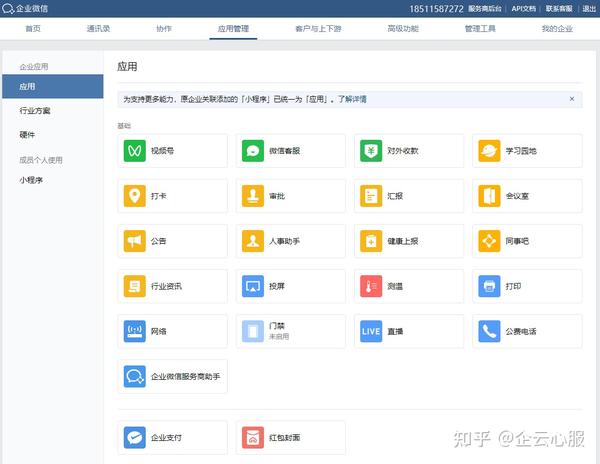Image resolution: width=600 pixels, height=464 pixels.
Task: Open the 客户与上下游 tab
Action: pyautogui.click(x=318, y=29)
